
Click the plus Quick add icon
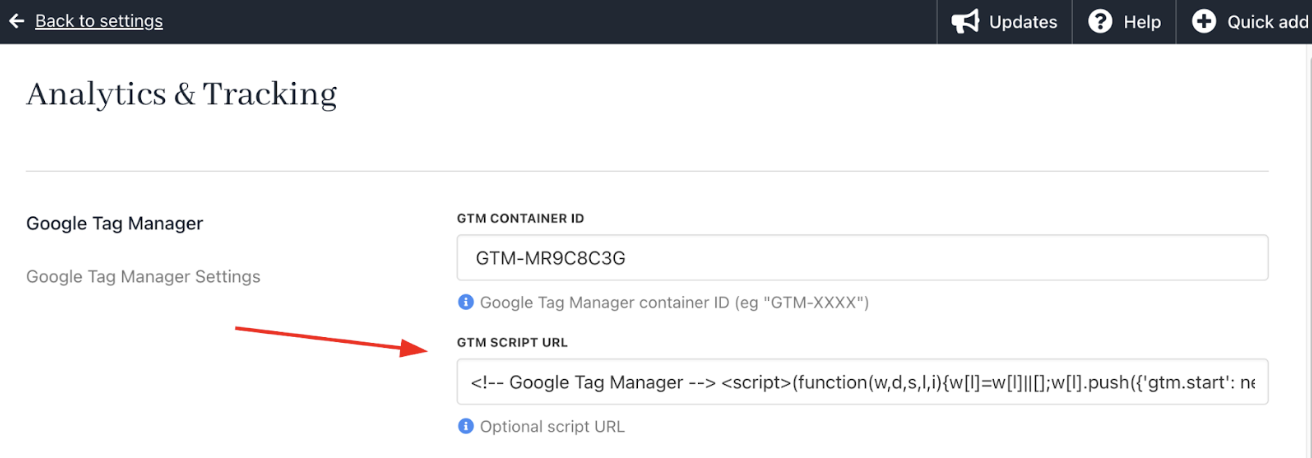point(1204,22)
